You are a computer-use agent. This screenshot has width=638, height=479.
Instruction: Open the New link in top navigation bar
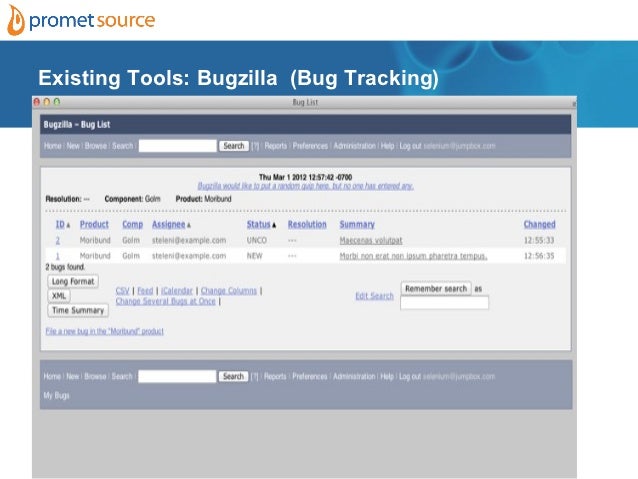pyautogui.click(x=73, y=146)
